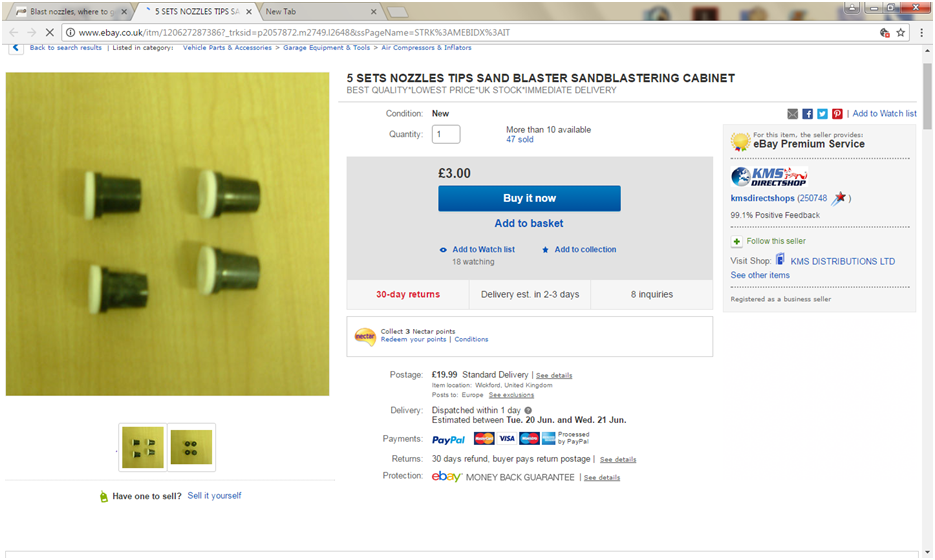935x560 pixels.
Task: Switch to Blast nozzles tab
Action: click(x=72, y=11)
